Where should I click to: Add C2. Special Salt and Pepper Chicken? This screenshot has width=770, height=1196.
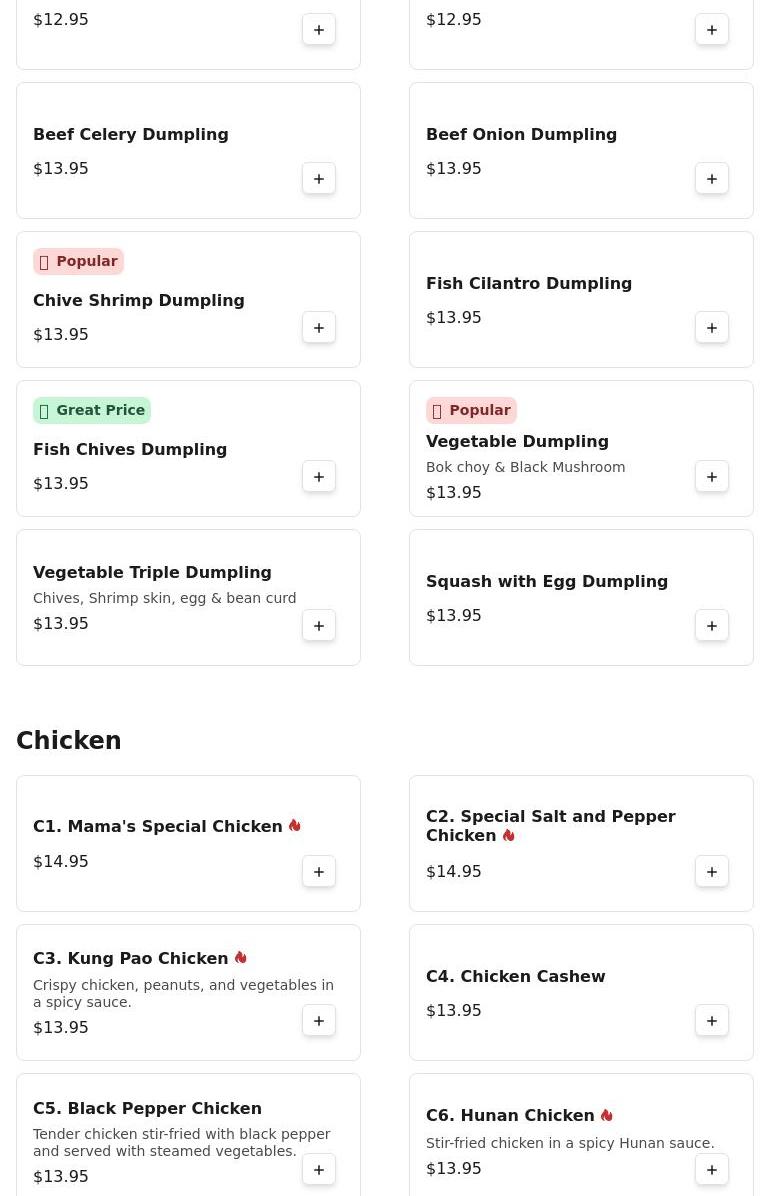[x=712, y=872]
